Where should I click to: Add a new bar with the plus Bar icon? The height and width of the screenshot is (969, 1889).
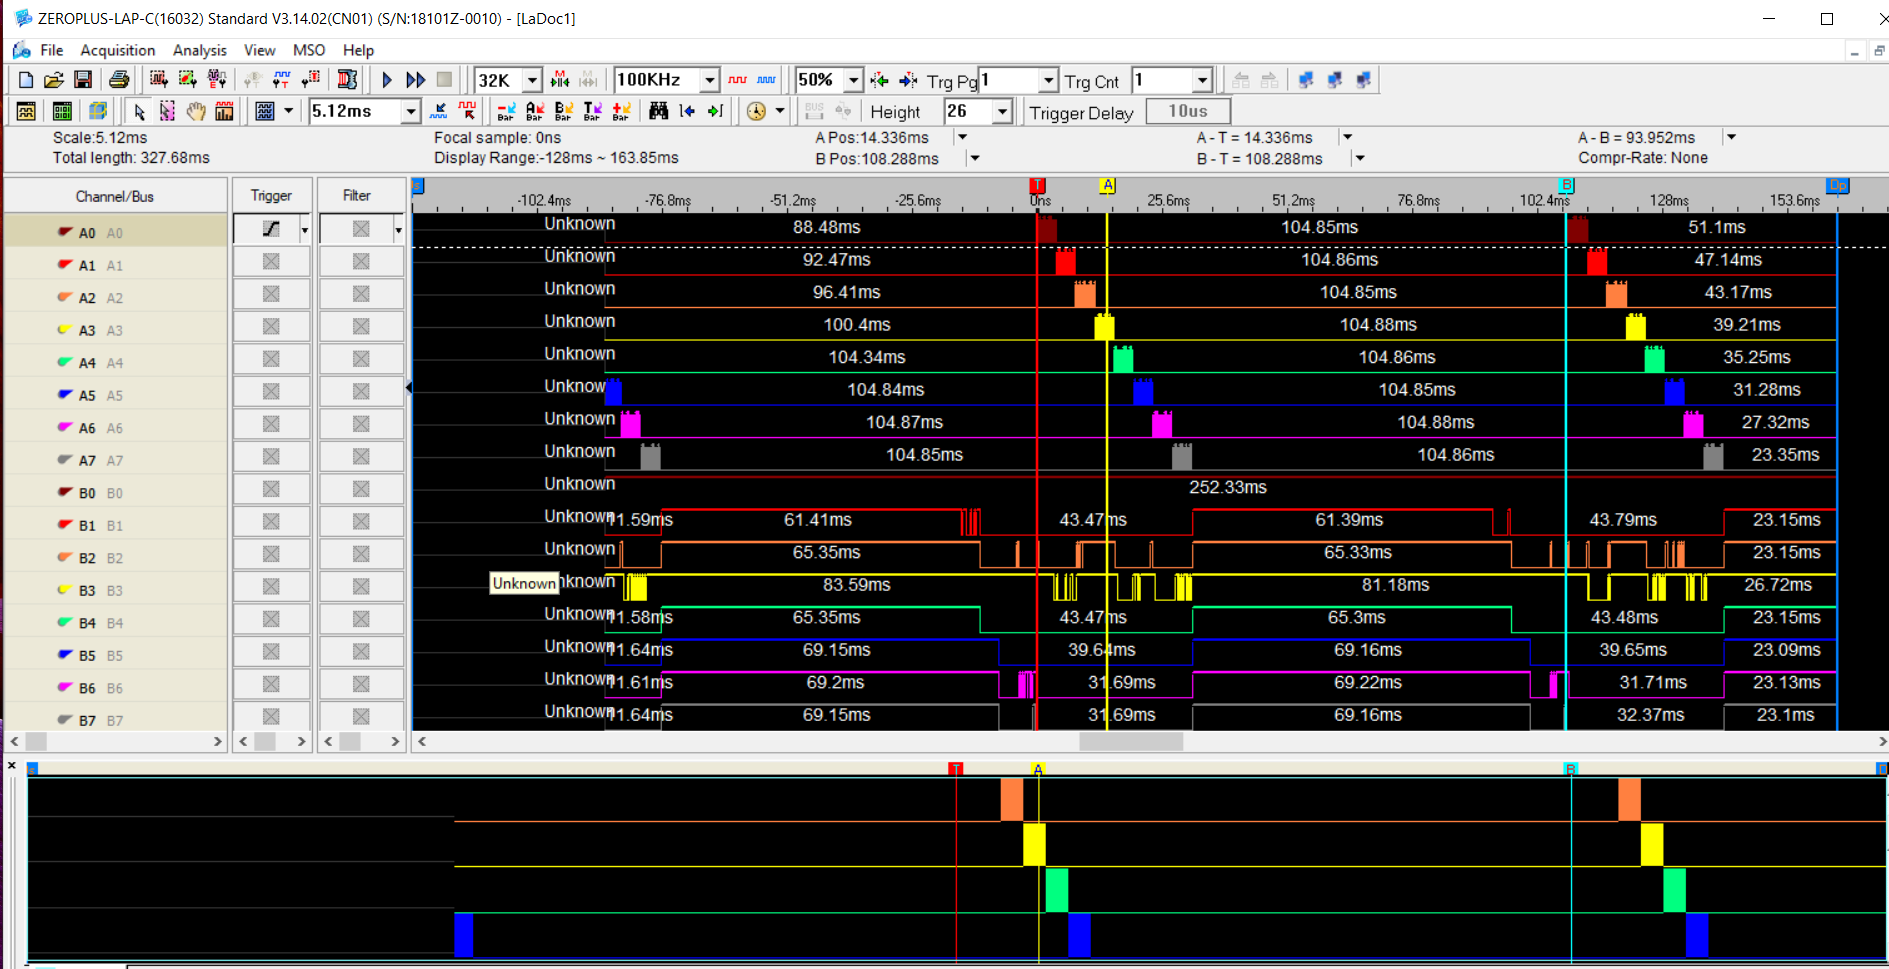pos(622,111)
